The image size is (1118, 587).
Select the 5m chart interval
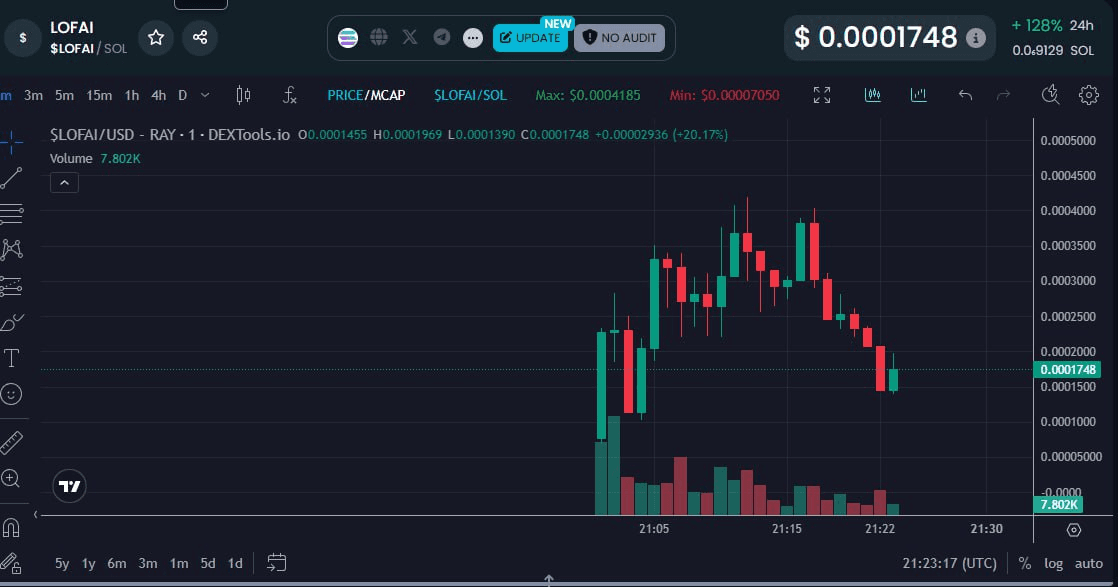[x=64, y=95]
